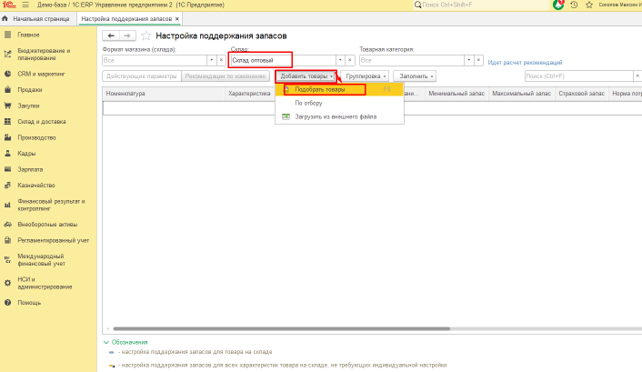The height and width of the screenshot is (372, 642).
Task: Open CRM и маркетинг section
Action: [41, 74]
